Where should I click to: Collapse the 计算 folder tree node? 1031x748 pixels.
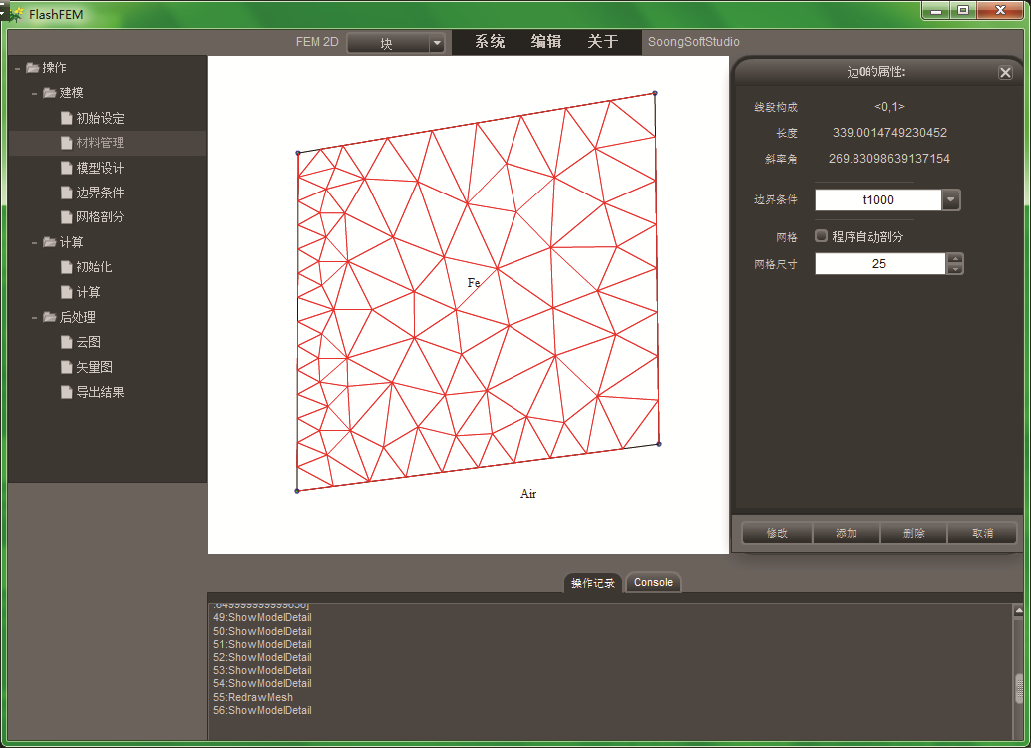34,243
